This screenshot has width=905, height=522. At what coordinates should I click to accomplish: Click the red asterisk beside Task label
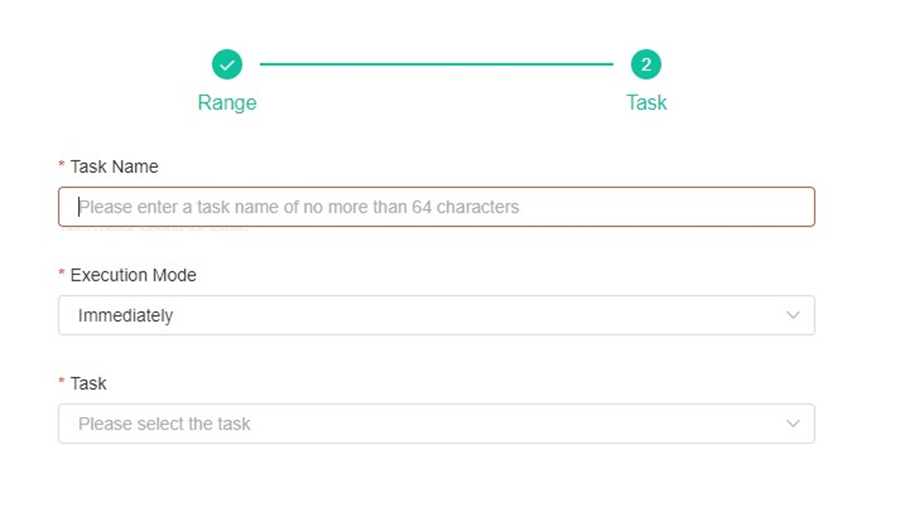tap(62, 383)
